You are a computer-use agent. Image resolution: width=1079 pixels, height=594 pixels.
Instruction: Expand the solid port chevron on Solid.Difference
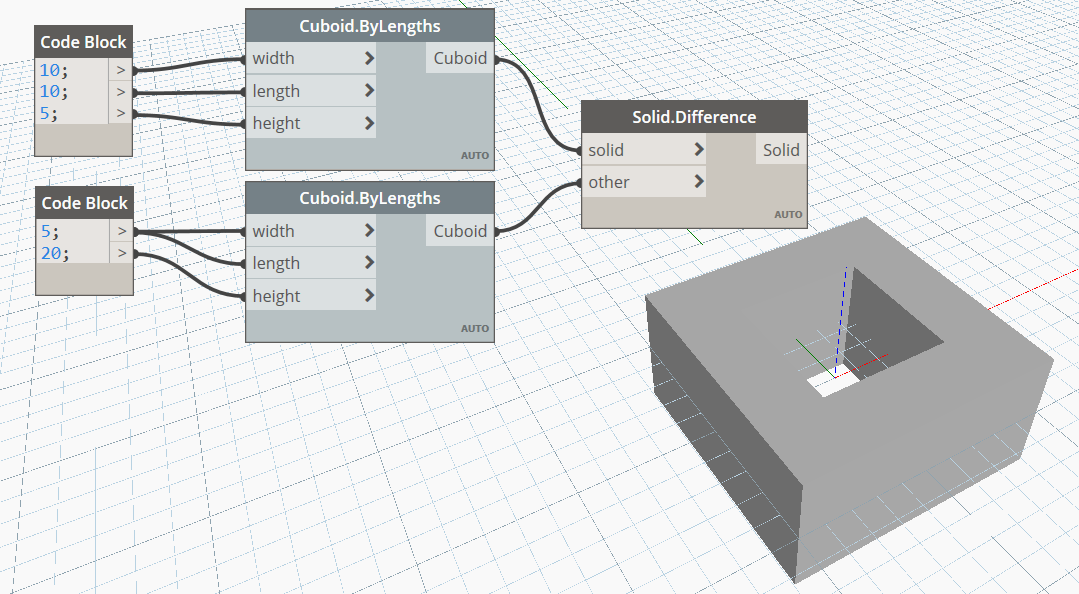point(699,149)
